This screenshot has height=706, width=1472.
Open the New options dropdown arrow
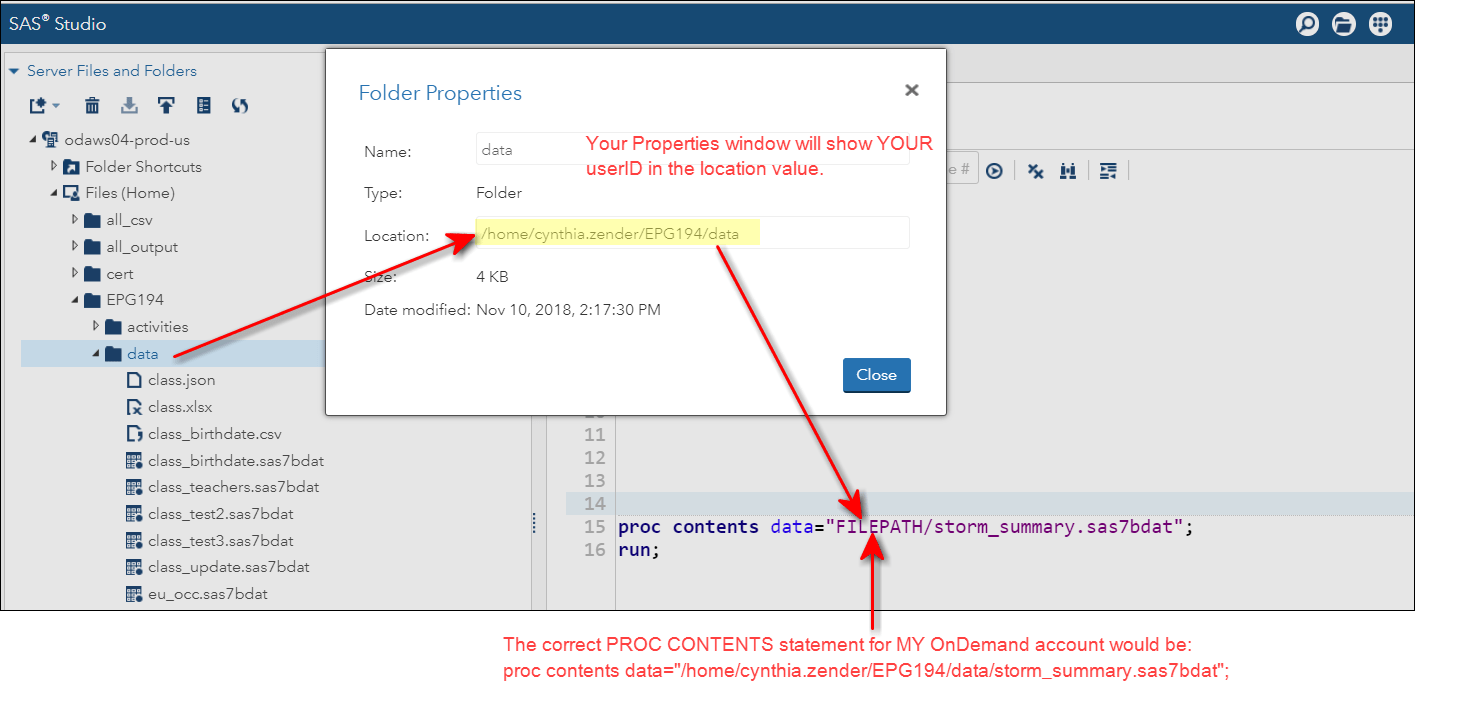[56, 105]
